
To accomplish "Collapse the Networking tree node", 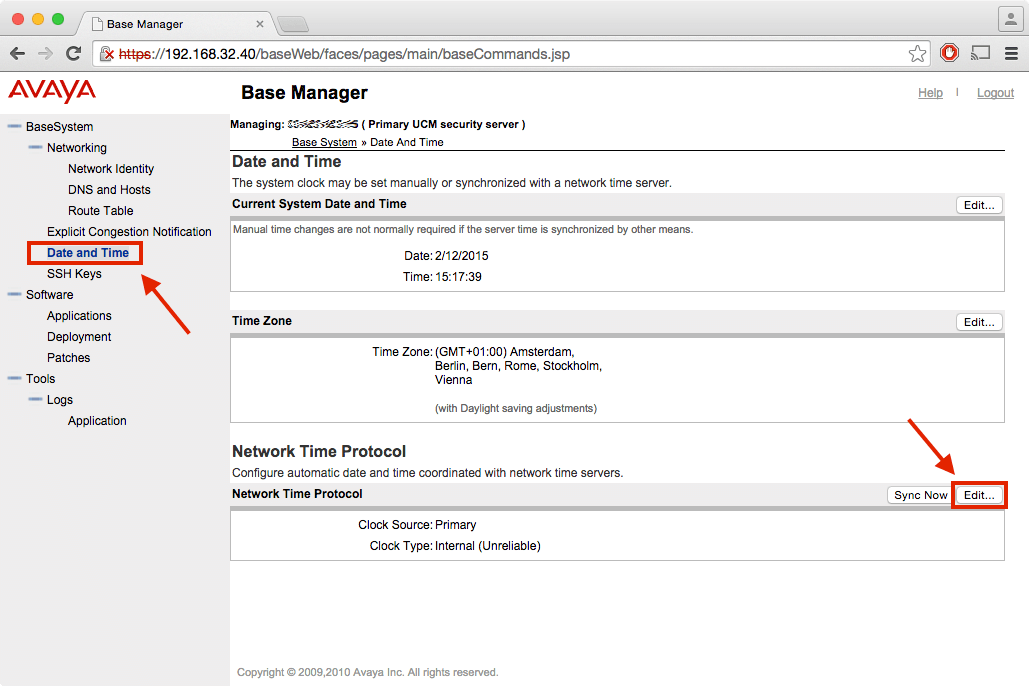I will (x=35, y=147).
